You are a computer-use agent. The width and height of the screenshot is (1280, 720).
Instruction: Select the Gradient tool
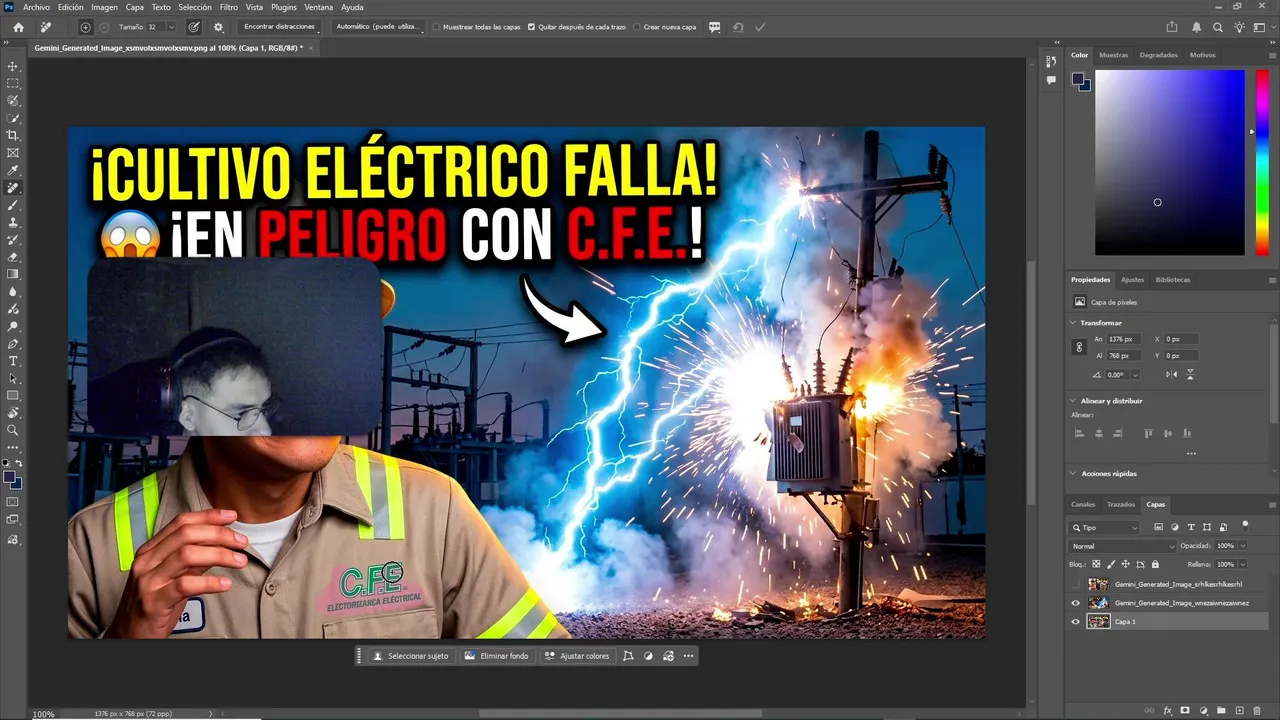[x=13, y=274]
